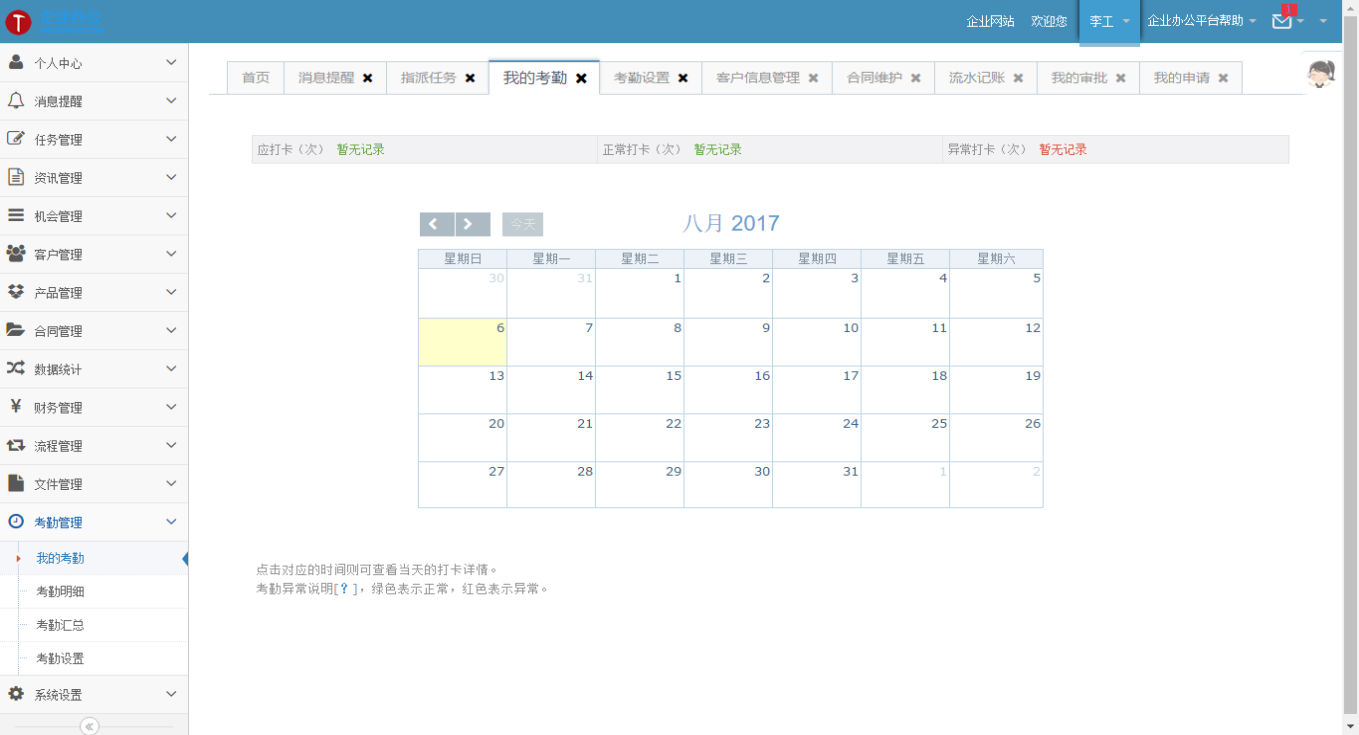Open the mail envelope notifications icon
Viewport: 1359px width, 735px height.
pyautogui.click(x=1282, y=21)
